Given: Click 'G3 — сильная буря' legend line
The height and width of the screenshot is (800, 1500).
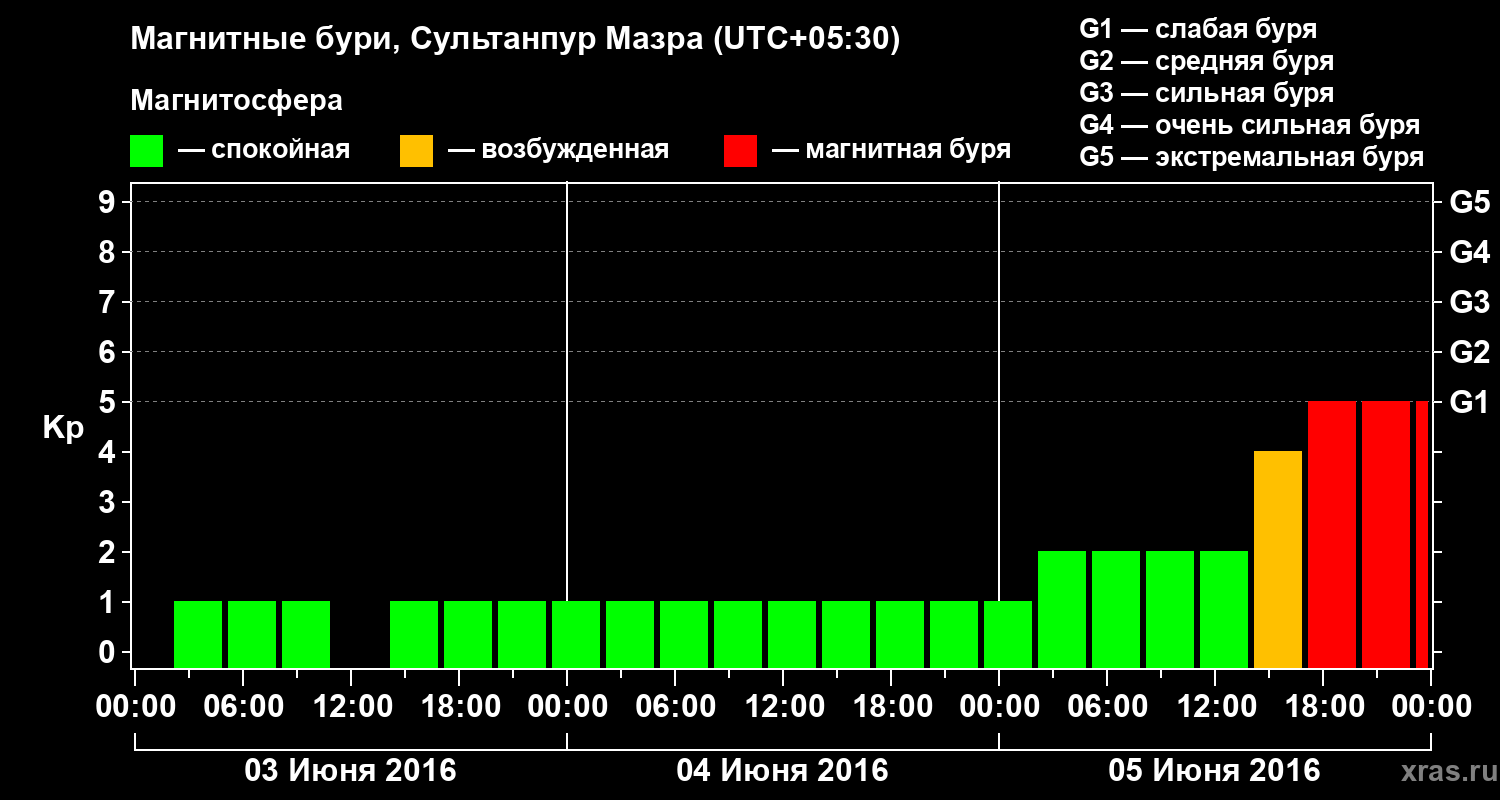Looking at the screenshot, I should [1207, 93].
